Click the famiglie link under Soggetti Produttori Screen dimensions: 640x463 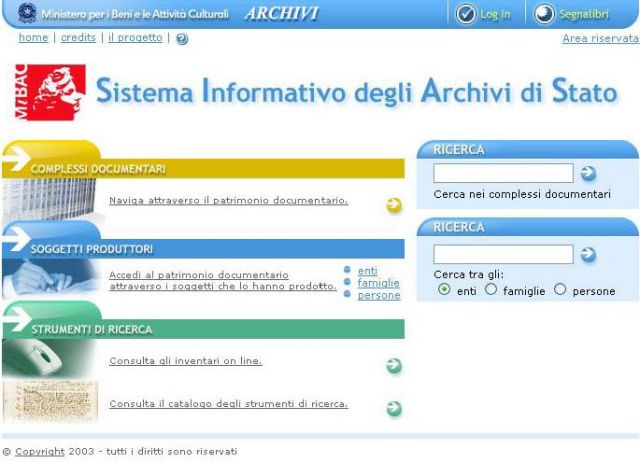coord(378,283)
